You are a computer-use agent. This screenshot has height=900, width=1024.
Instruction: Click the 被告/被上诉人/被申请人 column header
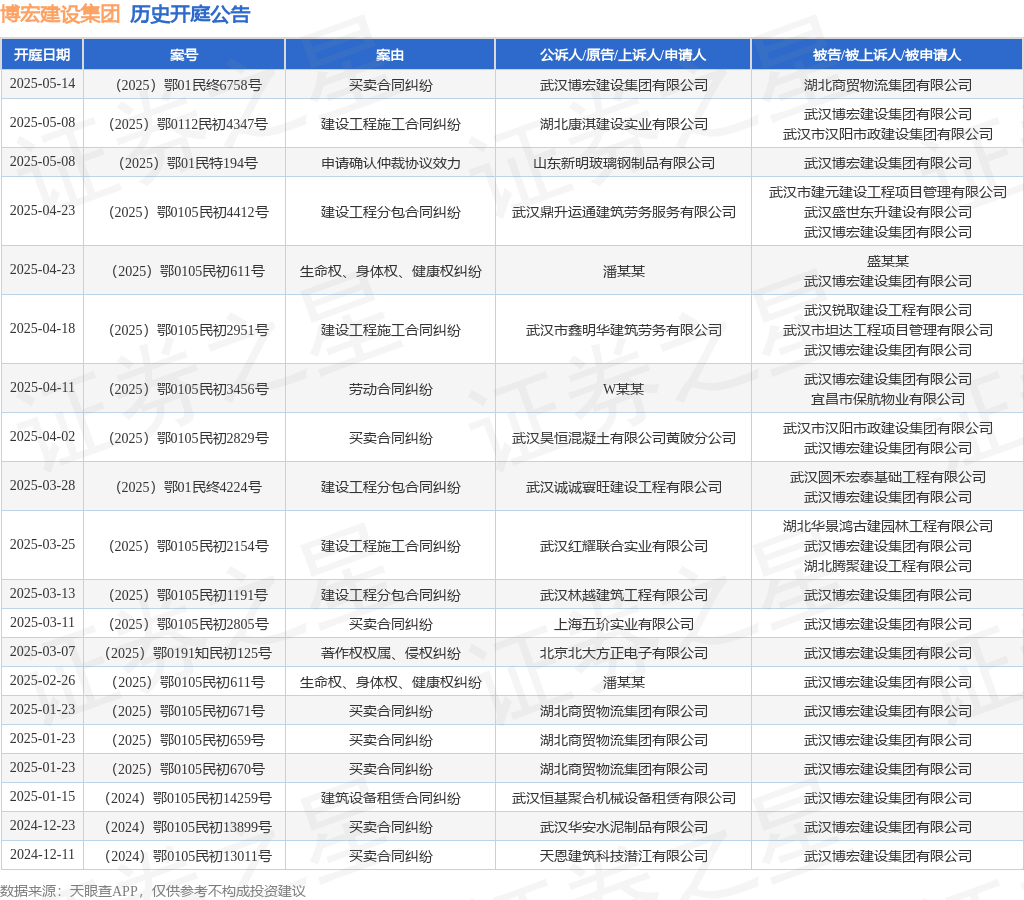pos(887,55)
